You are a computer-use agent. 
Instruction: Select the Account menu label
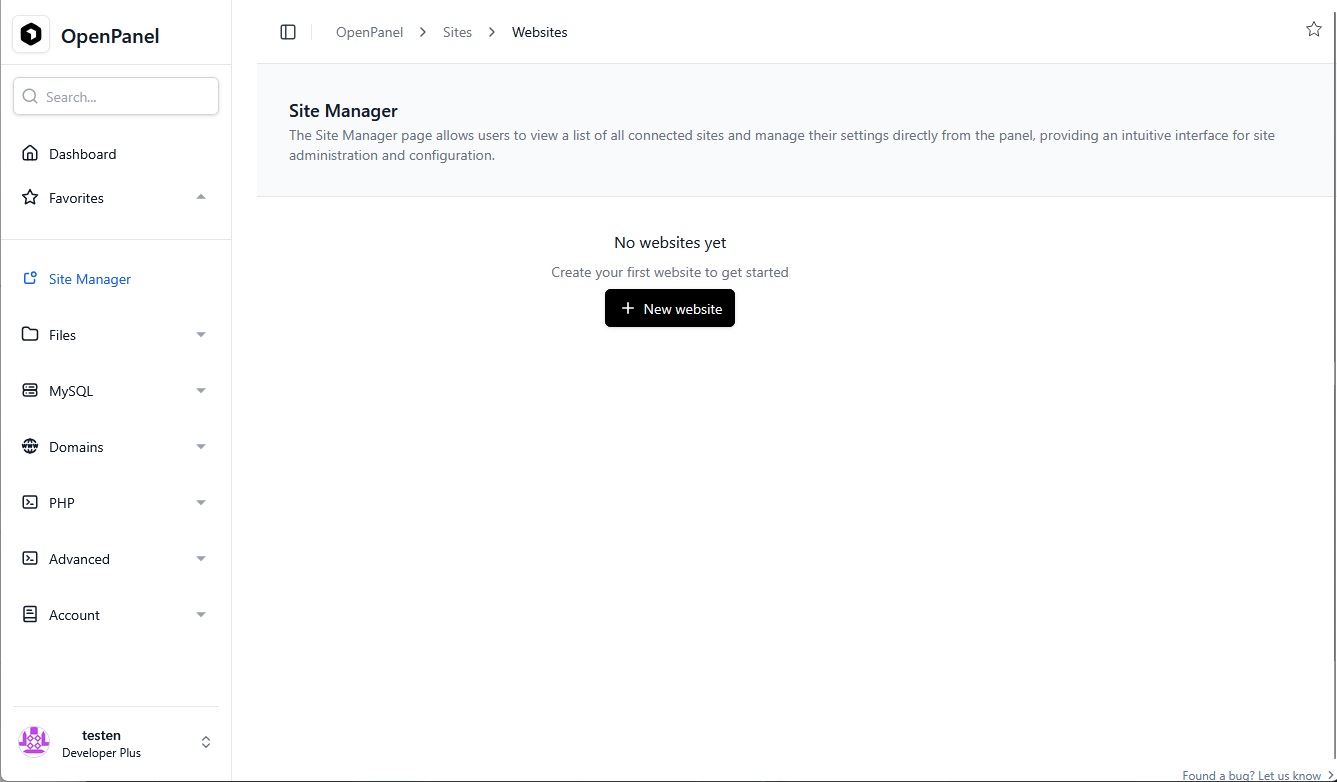[75, 615]
